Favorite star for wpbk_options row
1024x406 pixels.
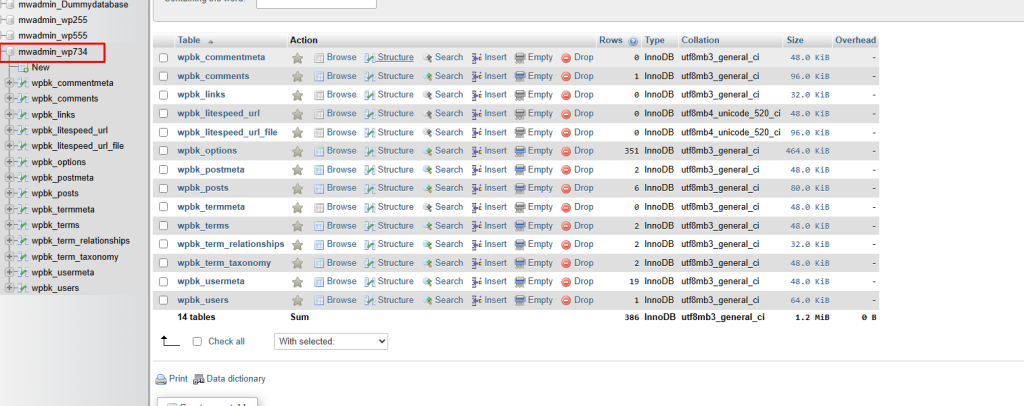click(x=297, y=151)
